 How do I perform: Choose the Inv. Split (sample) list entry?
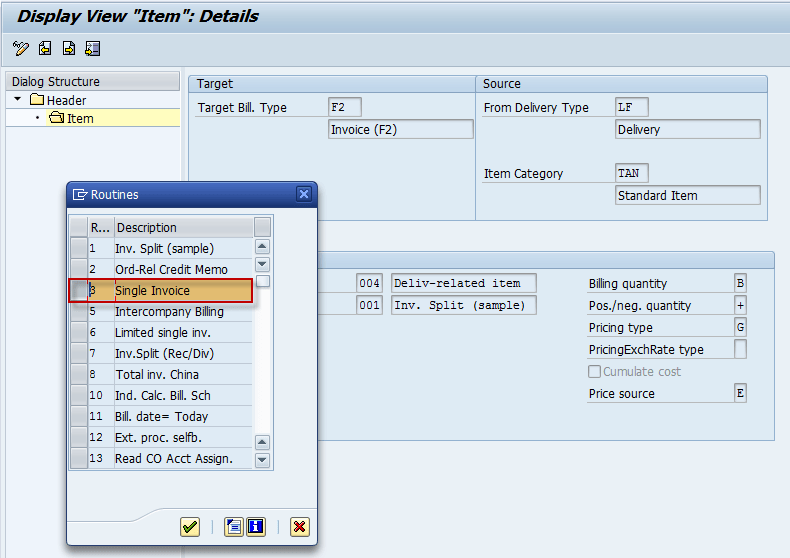183,248
